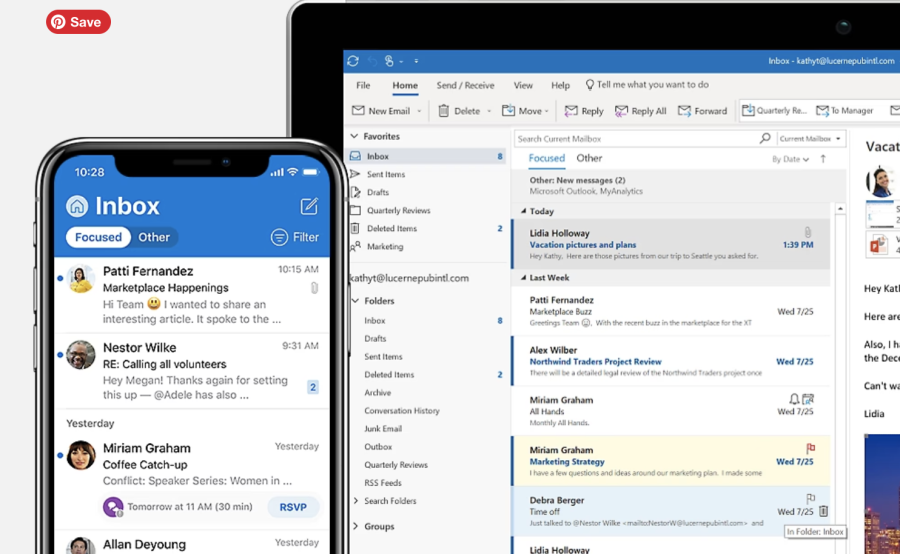900x554 pixels.
Task: Open Alex Wilber's Northwind Traders Project Review email
Action: (x=670, y=361)
